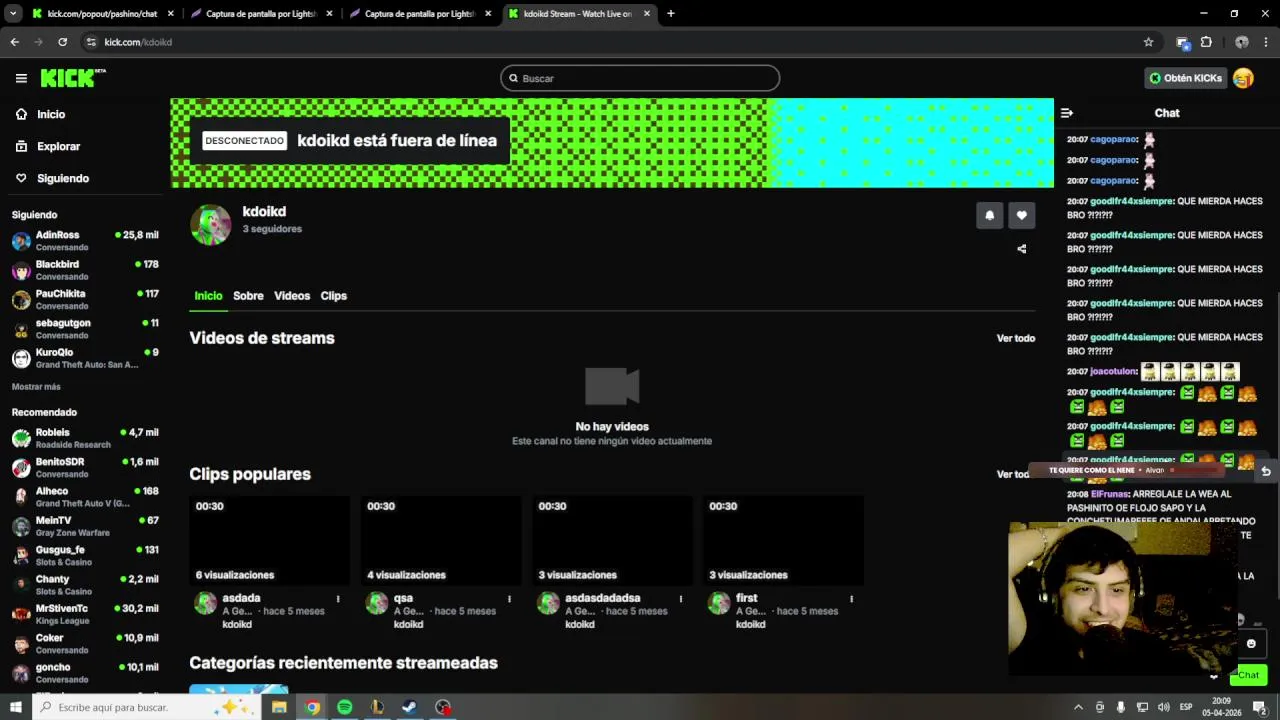Select the Inicio channel tab

(208, 296)
